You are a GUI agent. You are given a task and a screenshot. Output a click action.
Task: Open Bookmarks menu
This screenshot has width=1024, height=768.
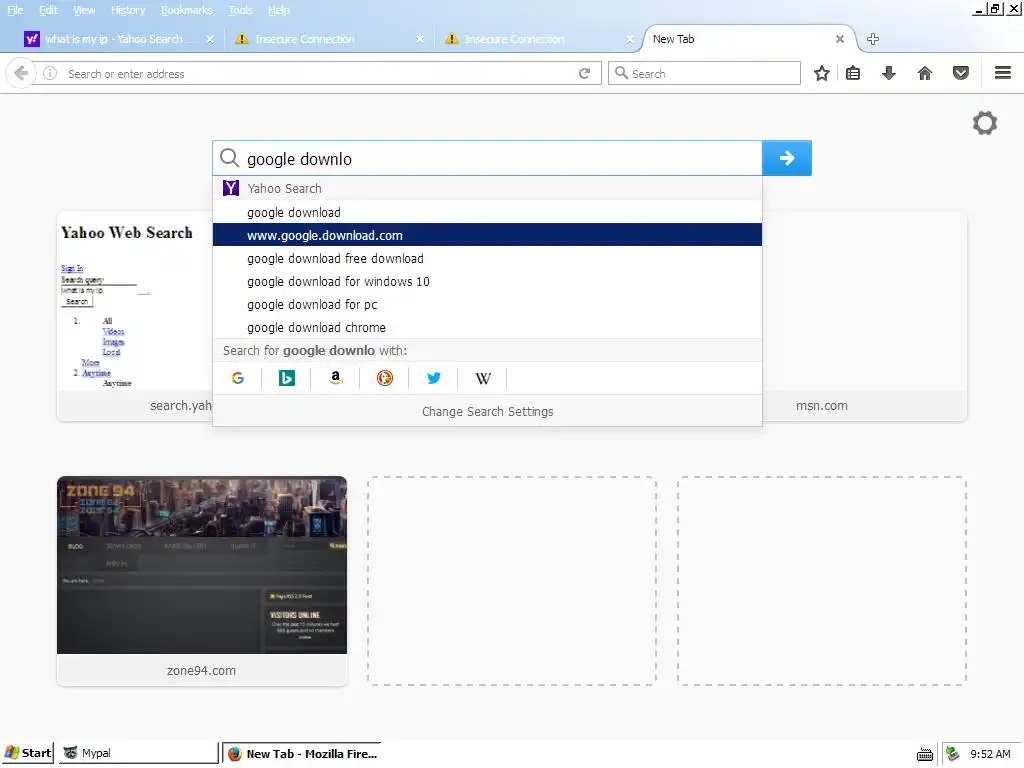(187, 10)
